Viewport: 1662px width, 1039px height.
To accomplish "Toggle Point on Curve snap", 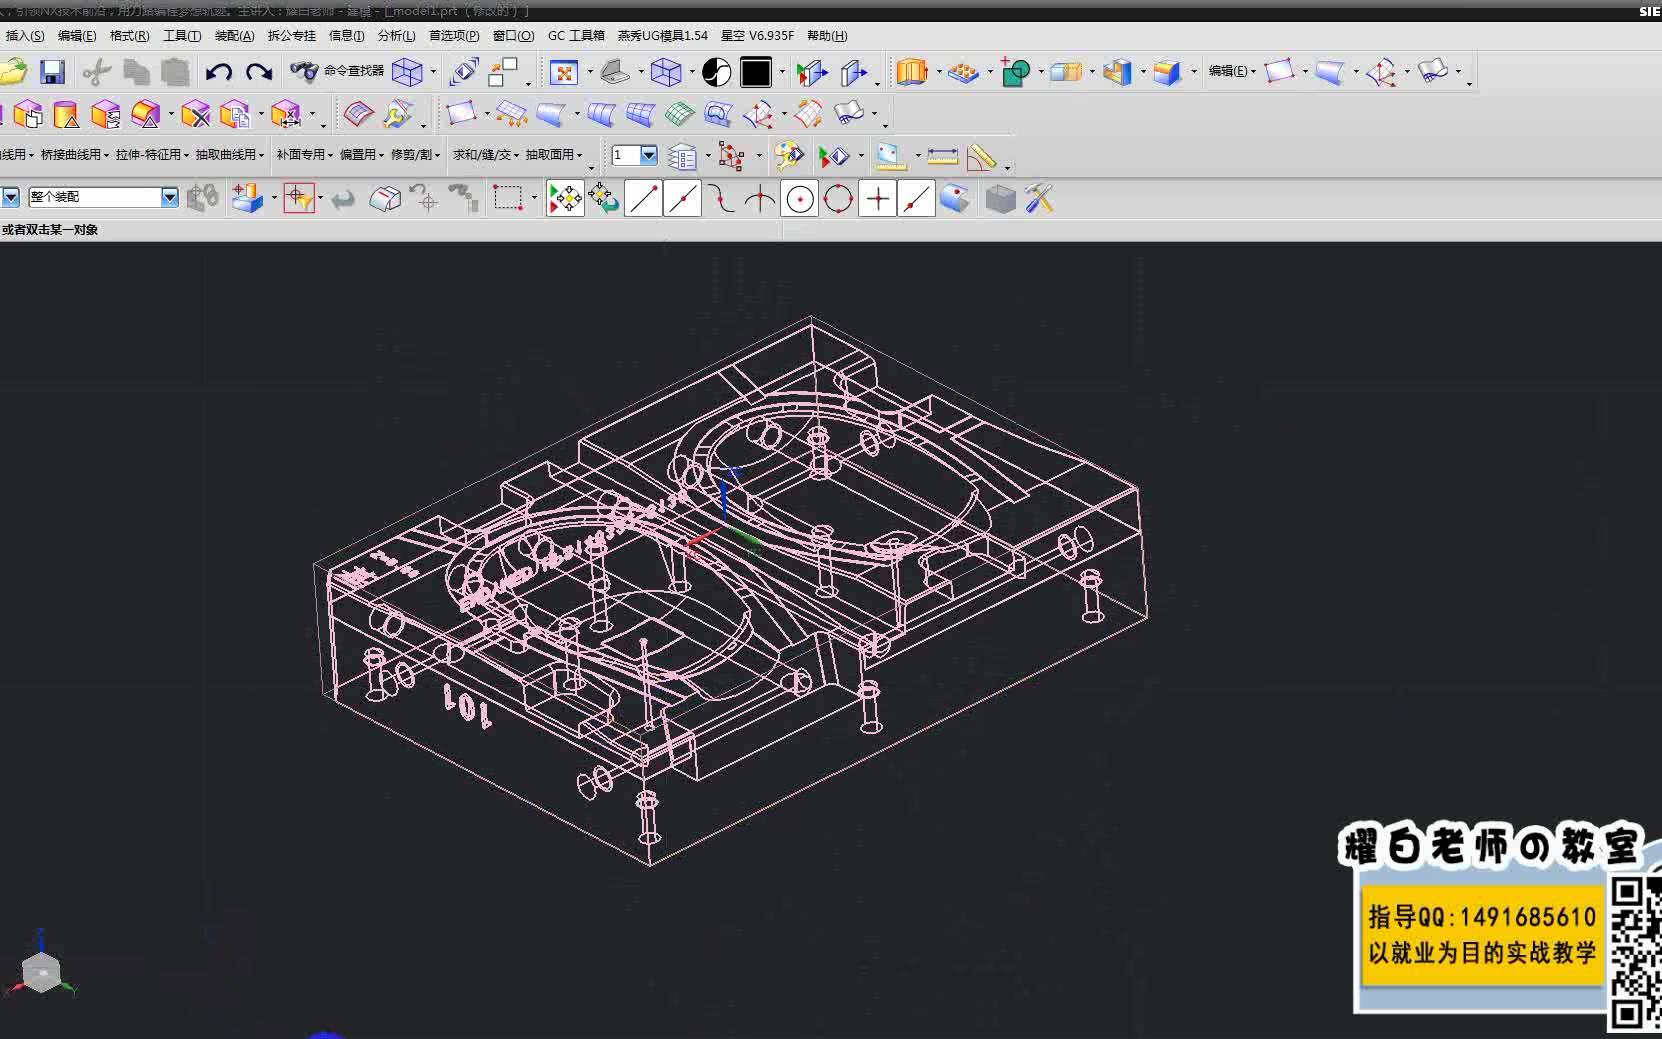I will tap(916, 199).
